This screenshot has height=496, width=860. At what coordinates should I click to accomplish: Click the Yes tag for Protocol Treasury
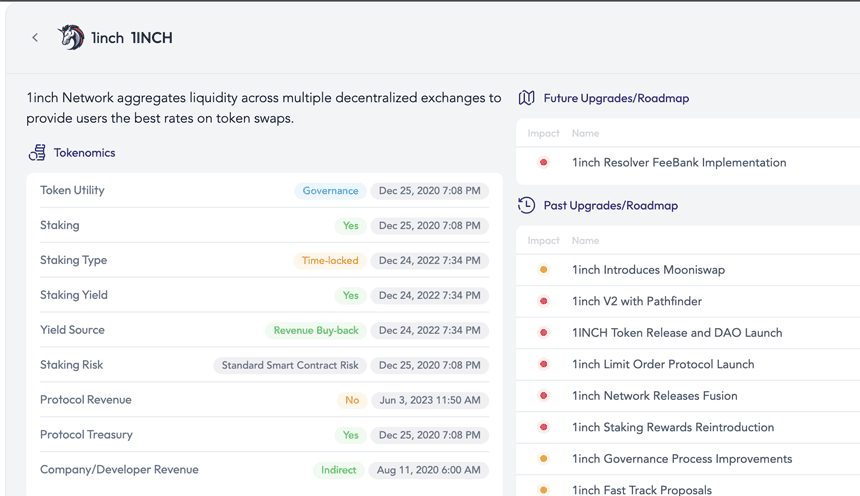pos(350,435)
